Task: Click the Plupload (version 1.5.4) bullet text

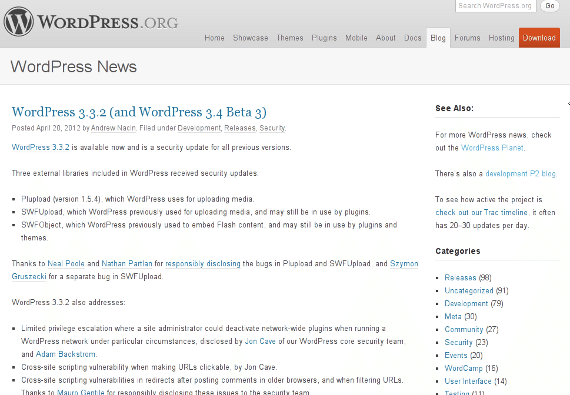Action: pyautogui.click(x=138, y=199)
